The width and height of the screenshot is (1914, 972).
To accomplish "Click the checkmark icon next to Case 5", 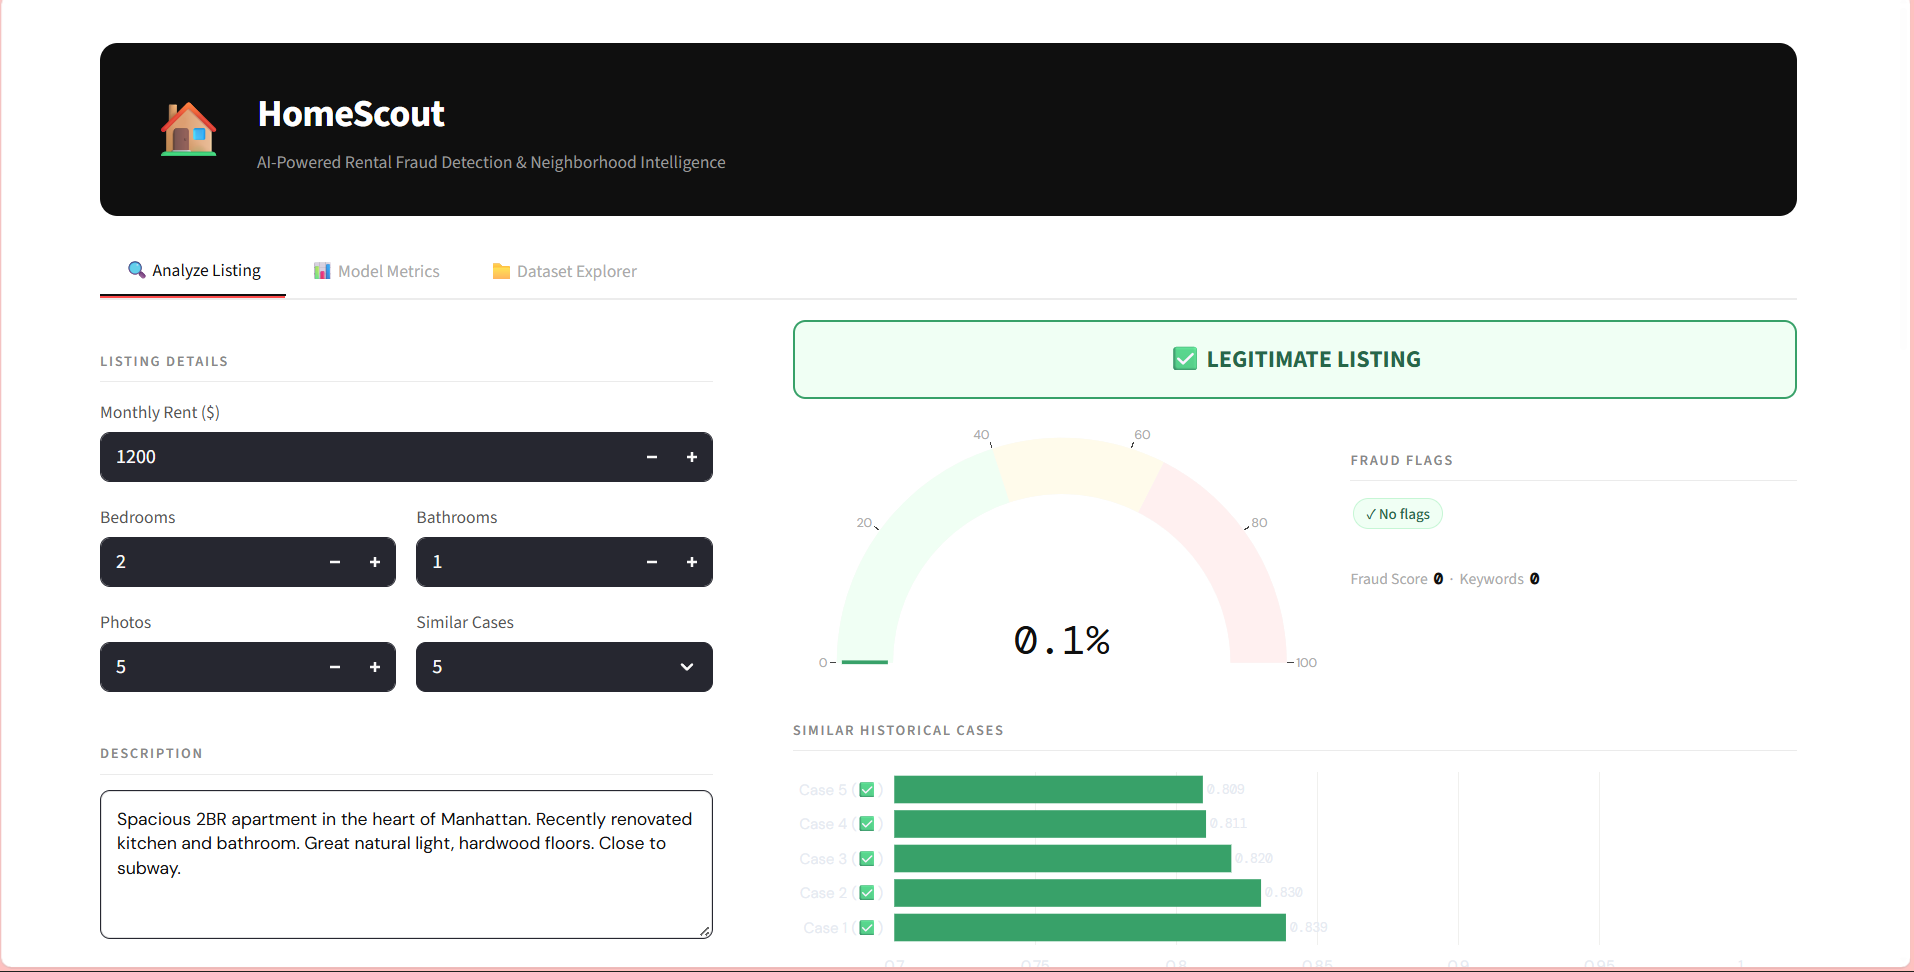I will (x=867, y=789).
